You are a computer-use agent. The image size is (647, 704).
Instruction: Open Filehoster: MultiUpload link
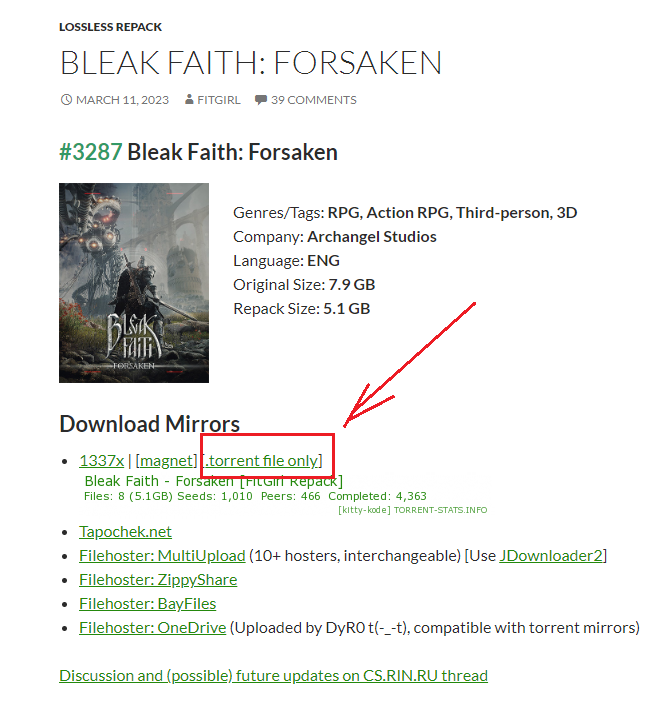(x=162, y=556)
